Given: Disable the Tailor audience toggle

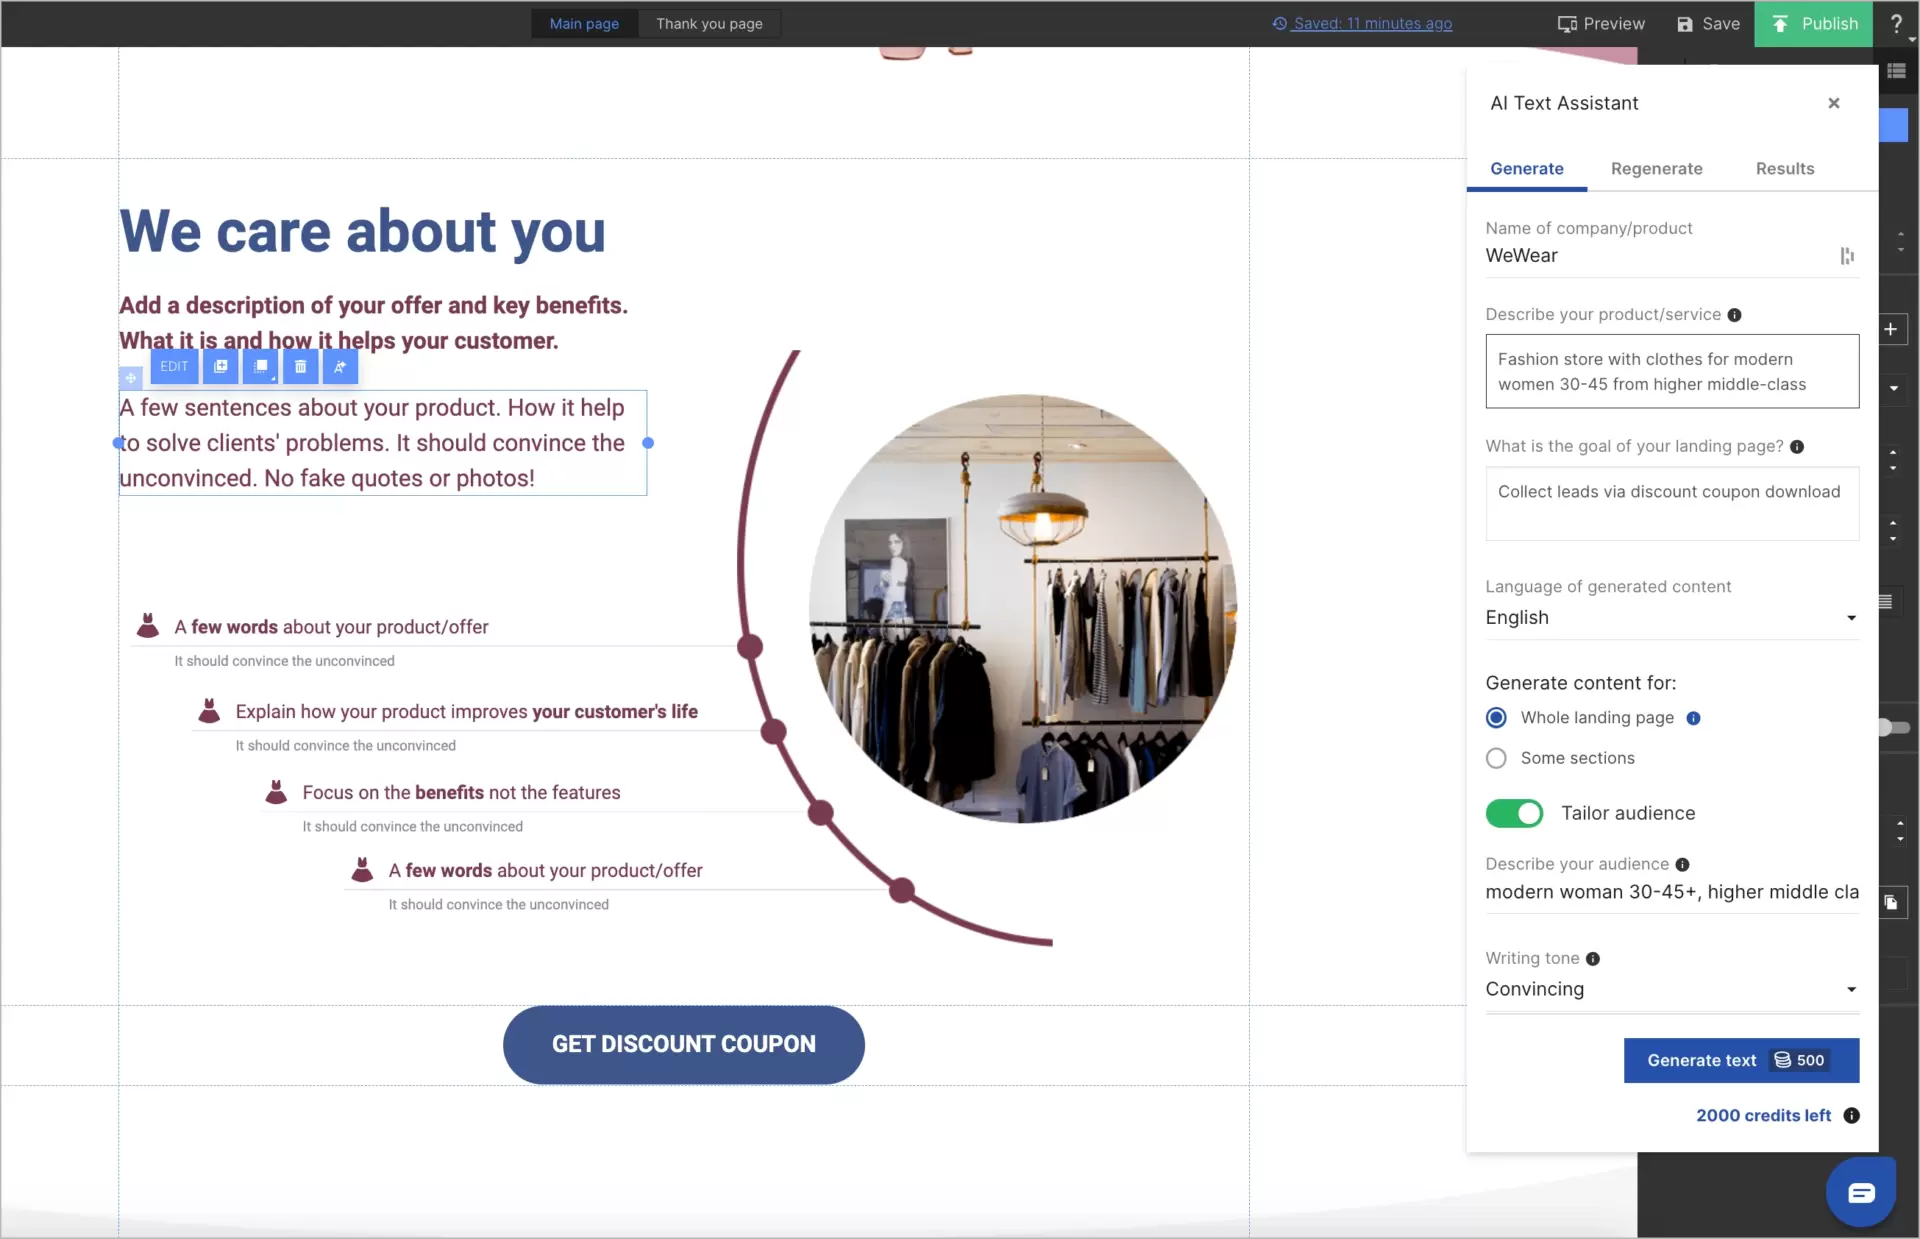Looking at the screenshot, I should click(1513, 813).
